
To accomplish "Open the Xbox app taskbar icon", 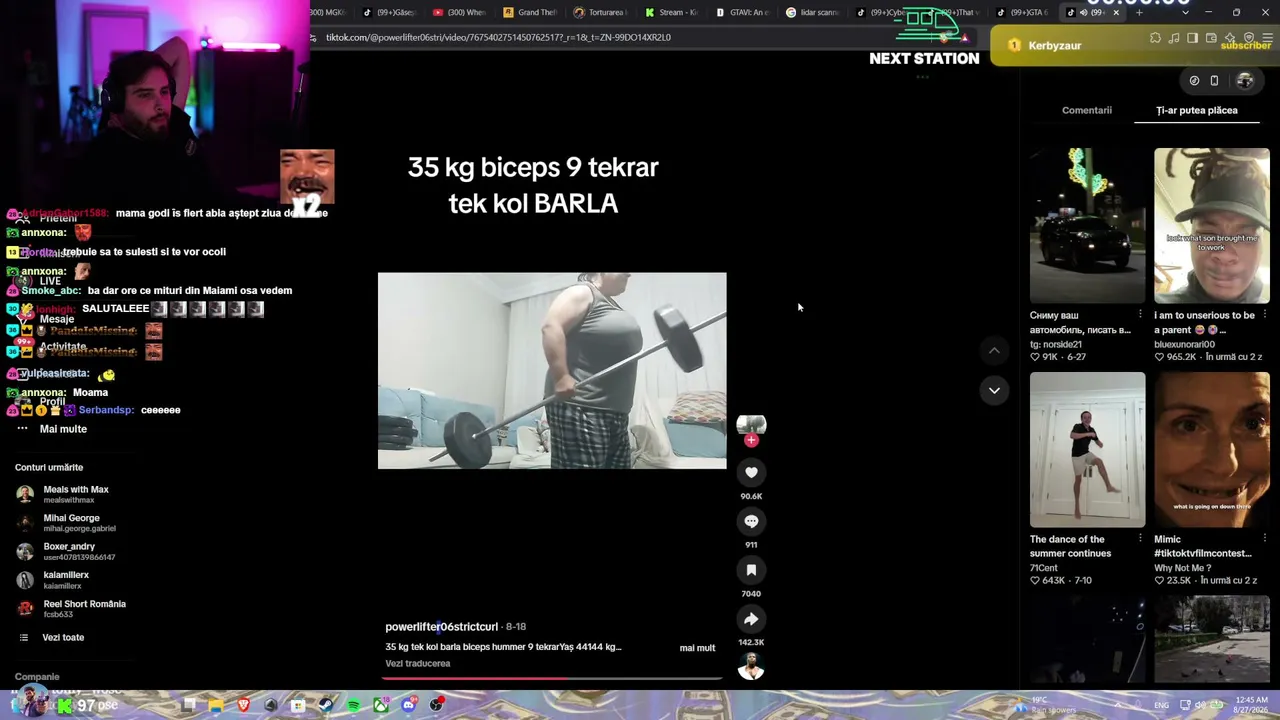I will pyautogui.click(x=381, y=705).
